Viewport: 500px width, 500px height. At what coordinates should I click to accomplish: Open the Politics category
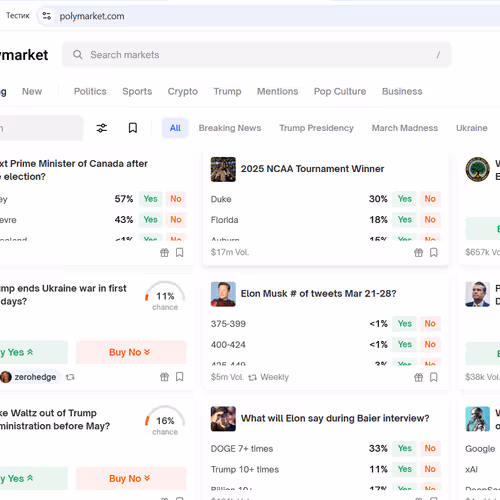(90, 91)
